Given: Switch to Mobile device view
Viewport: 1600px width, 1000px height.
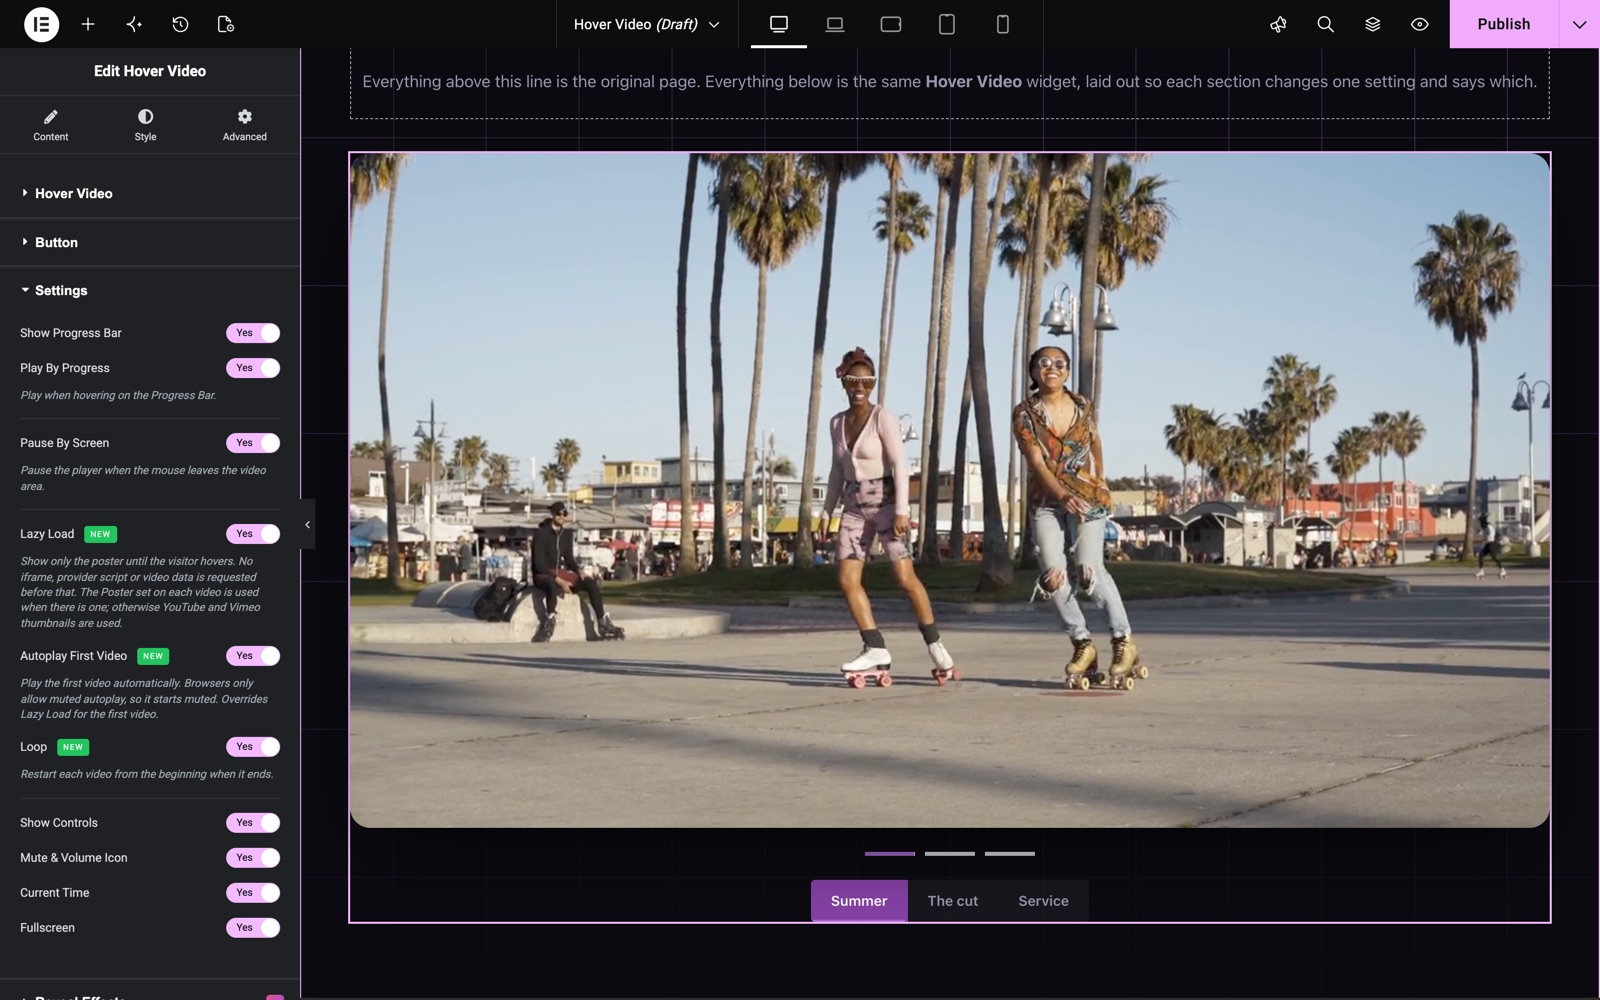Looking at the screenshot, I should (x=1003, y=24).
